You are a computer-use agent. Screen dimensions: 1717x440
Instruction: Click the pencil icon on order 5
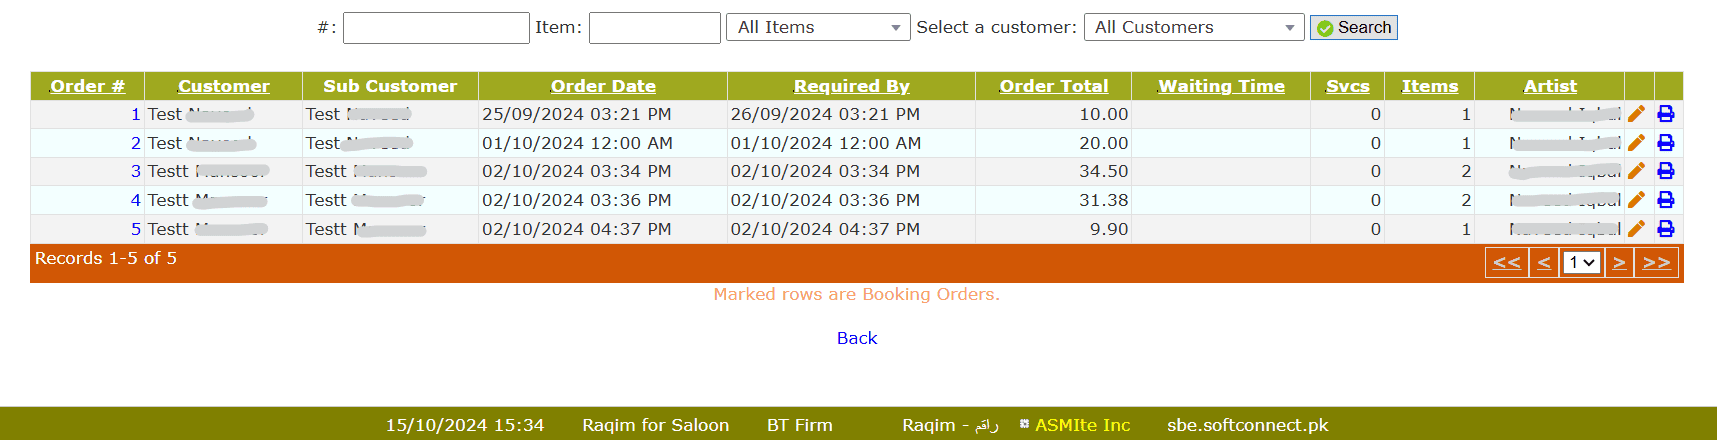tap(1636, 229)
